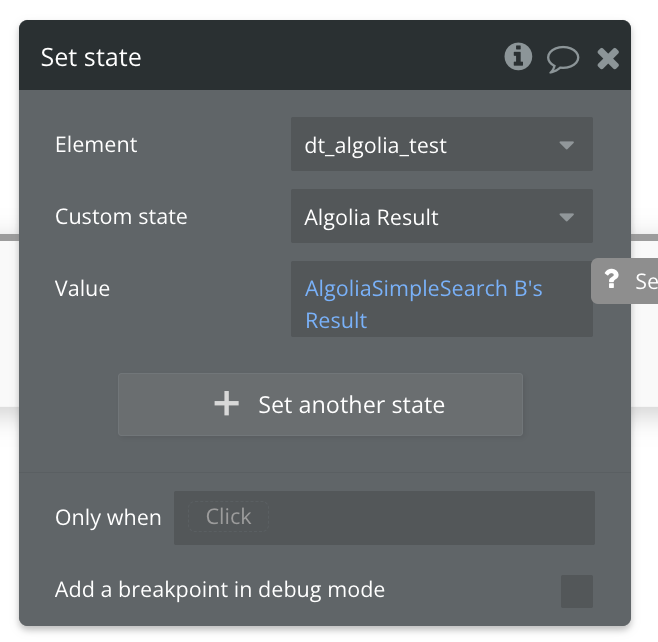Screen dimensions: 658x642
Task: Open the Algolia Result state selector
Action: 442,216
